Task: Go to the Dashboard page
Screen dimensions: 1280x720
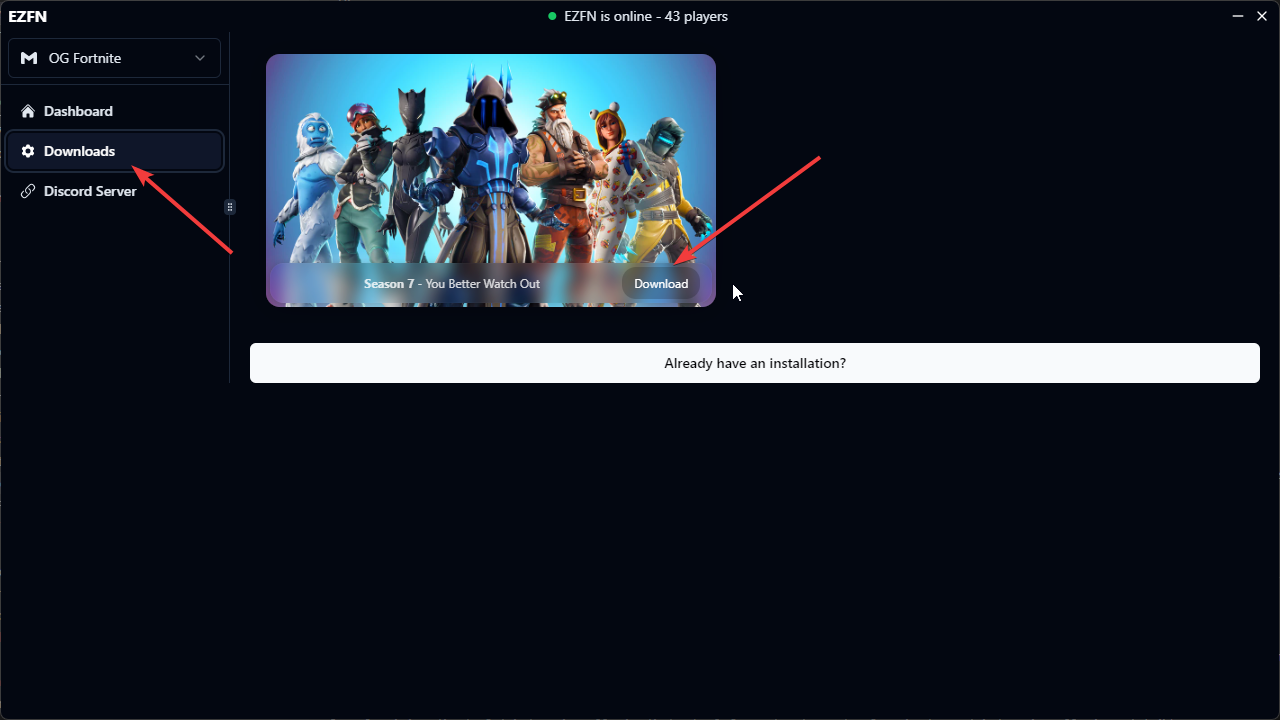Action: [78, 111]
